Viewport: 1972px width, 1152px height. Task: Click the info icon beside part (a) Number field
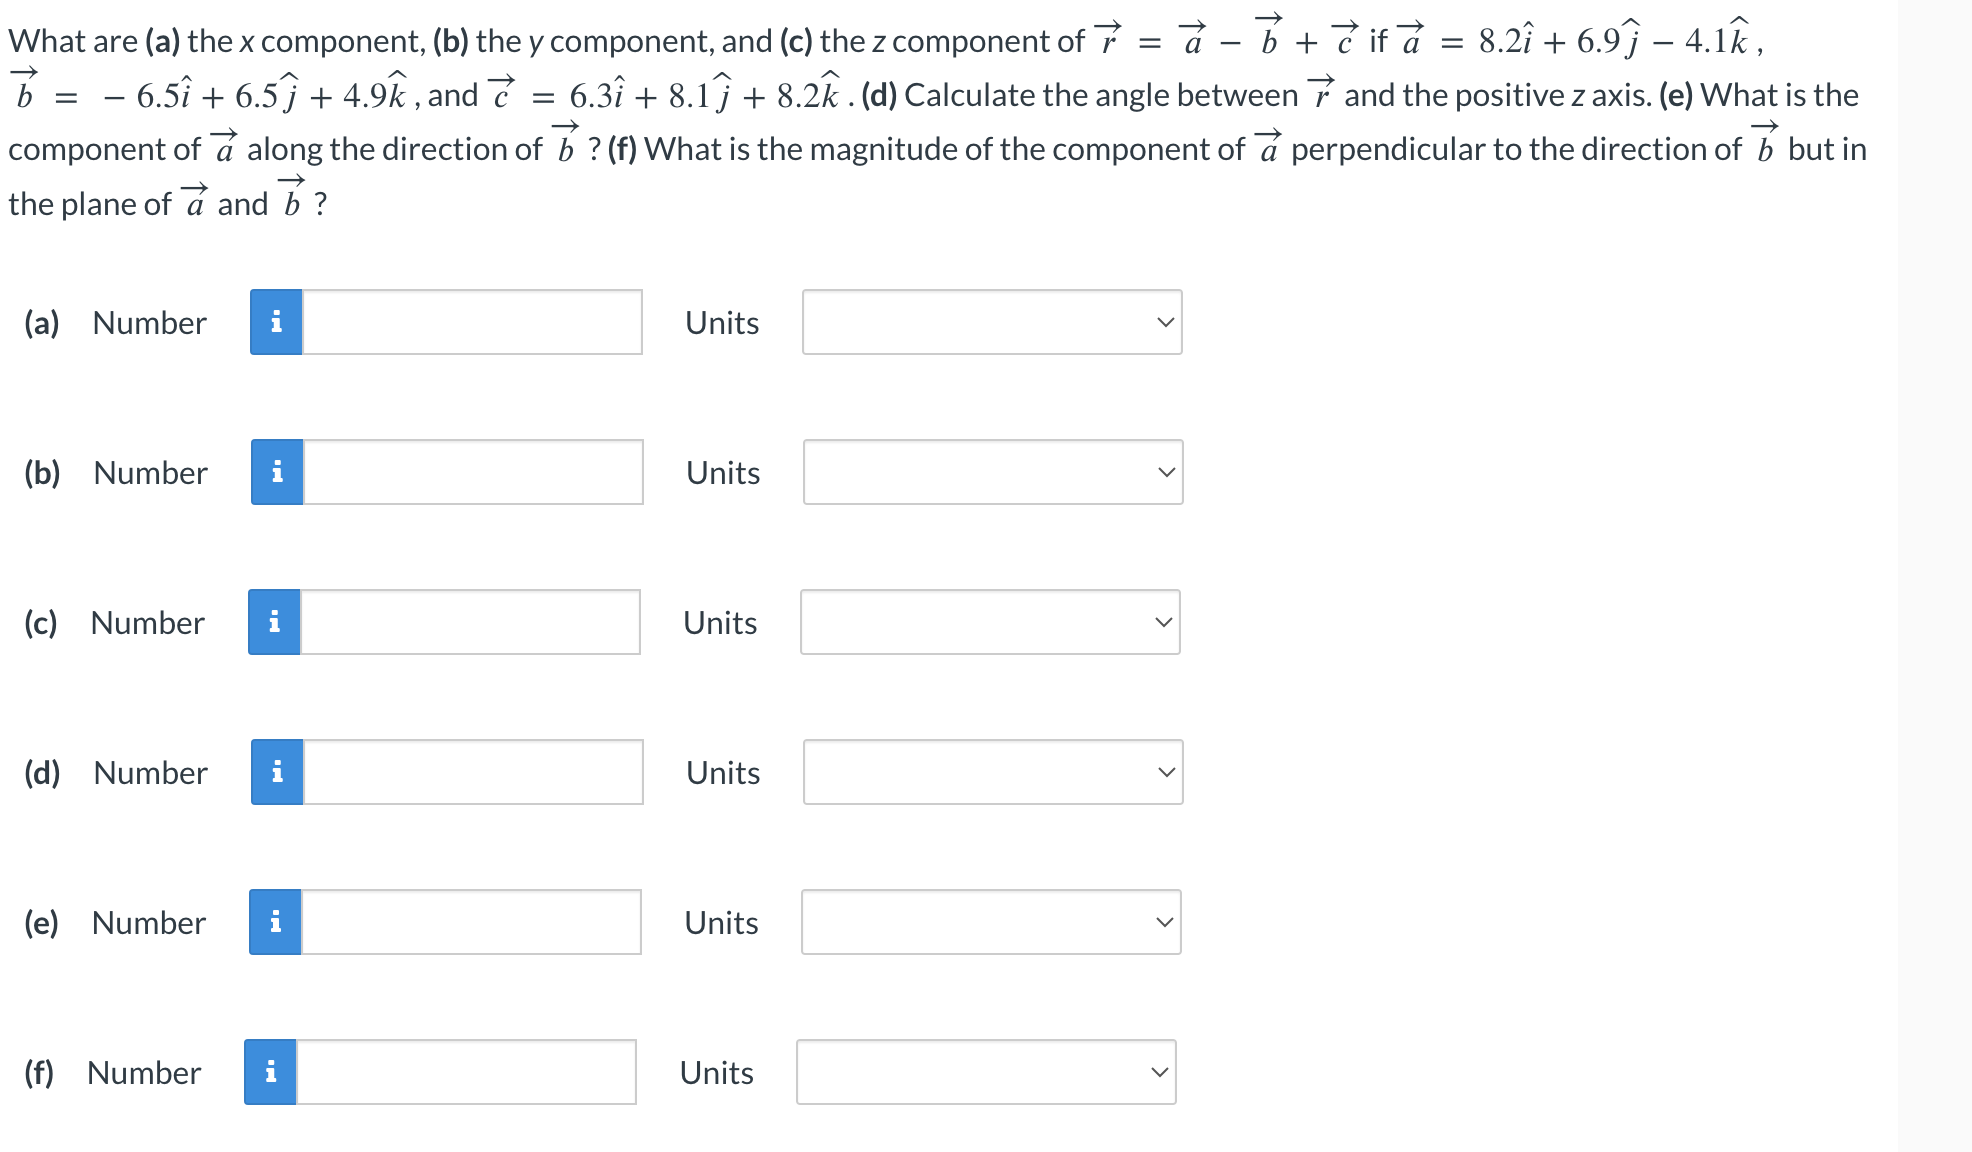click(276, 322)
